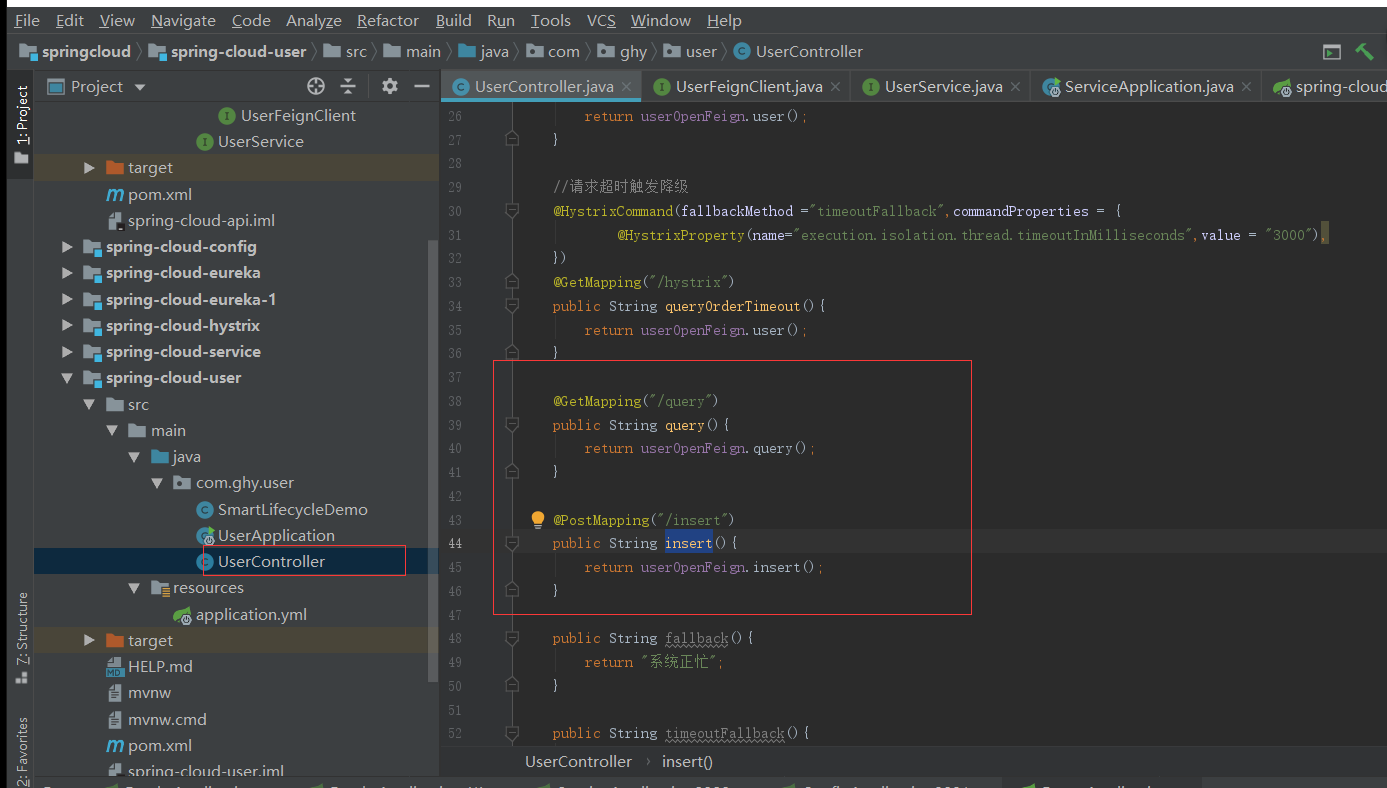1387x788 pixels.
Task: Switch to the UserService.java tab
Action: (942, 87)
